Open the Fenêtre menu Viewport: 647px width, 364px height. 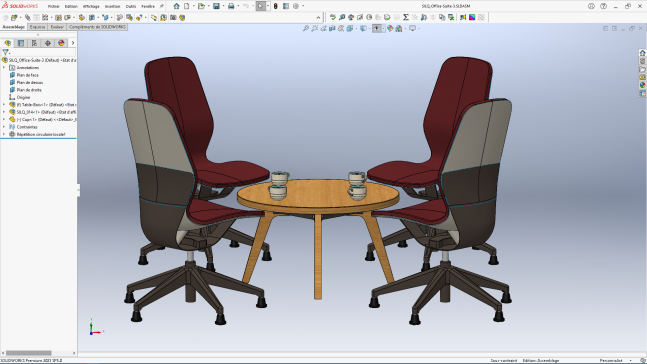pos(148,7)
